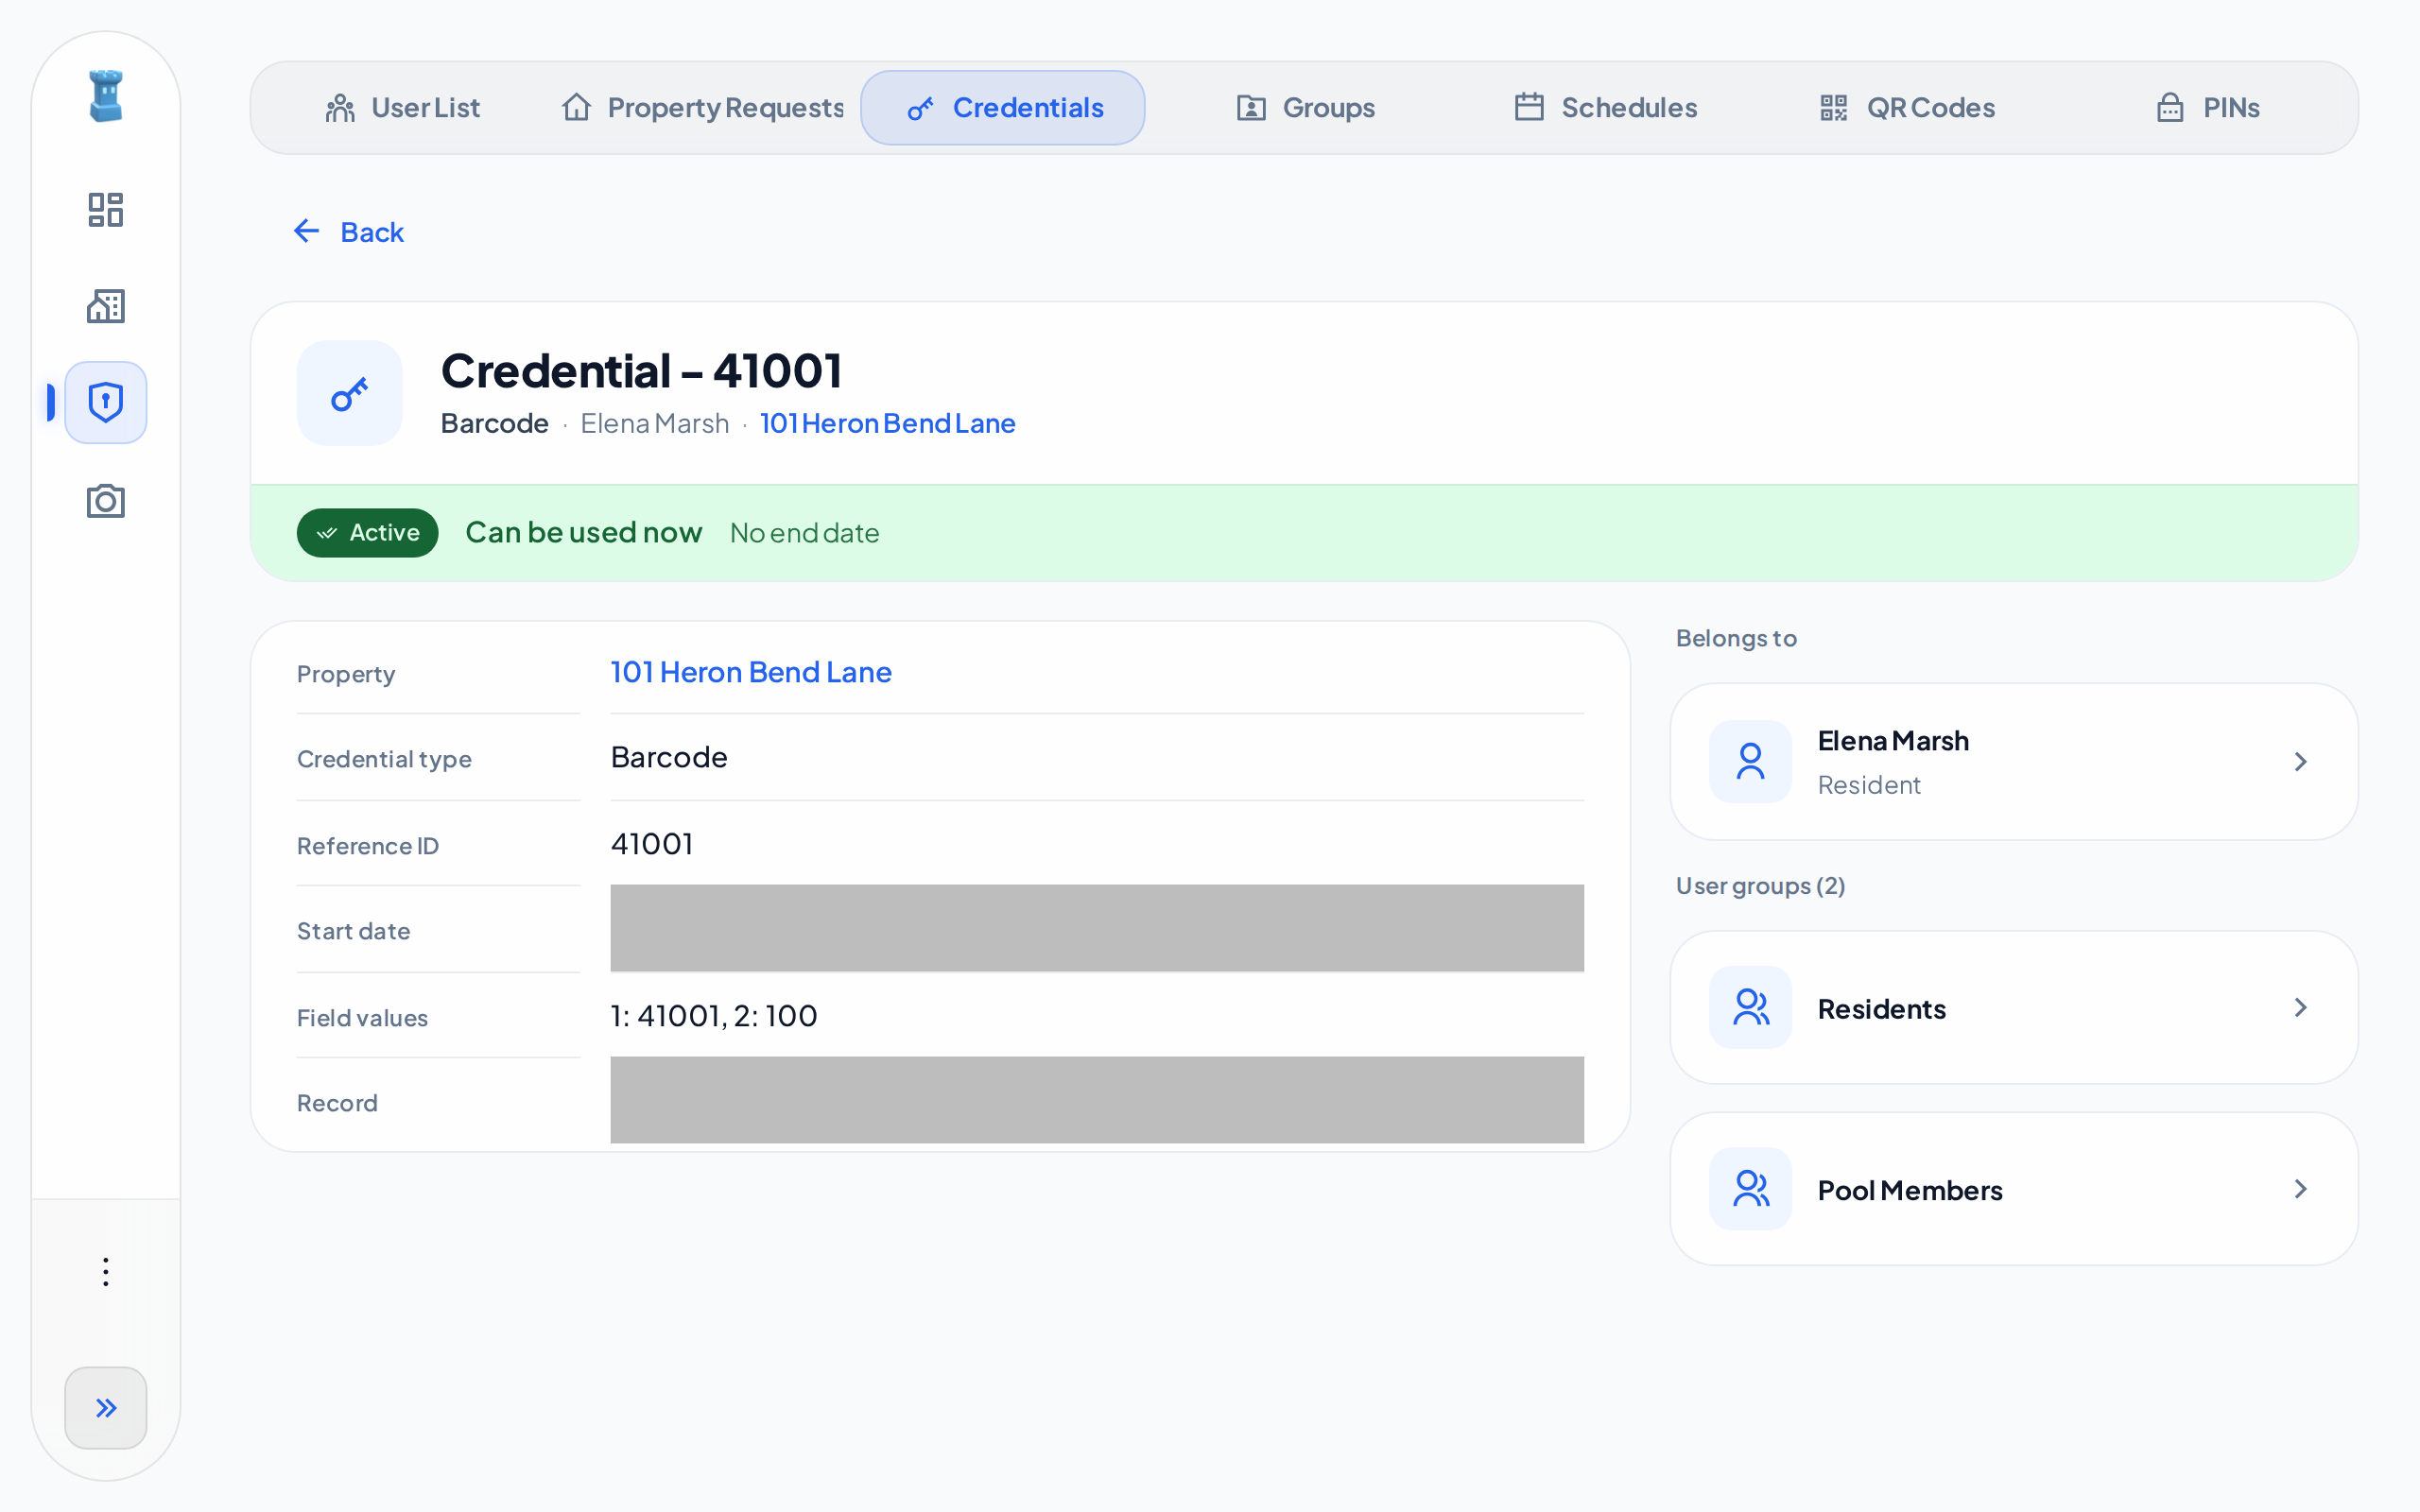Click the 'User groups (2)' label
The image size is (2420, 1512).
coord(1760,885)
